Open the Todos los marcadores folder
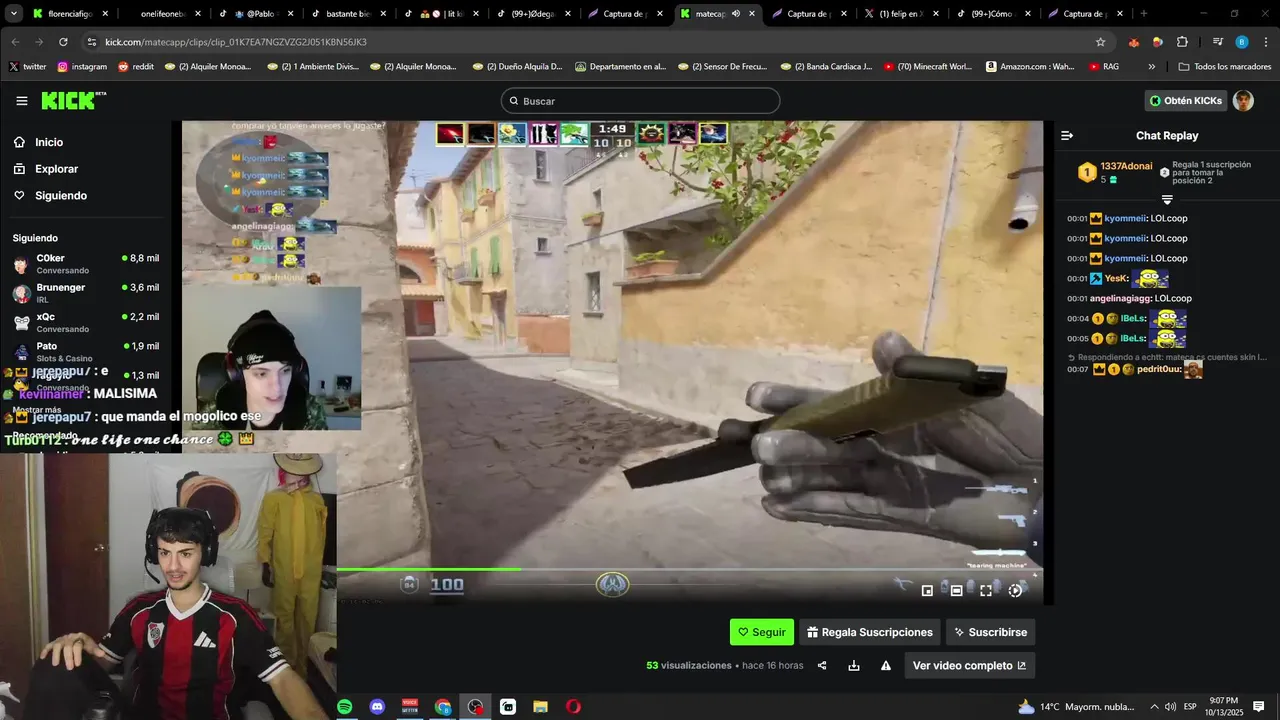This screenshot has height=720, width=1280. click(x=1225, y=66)
